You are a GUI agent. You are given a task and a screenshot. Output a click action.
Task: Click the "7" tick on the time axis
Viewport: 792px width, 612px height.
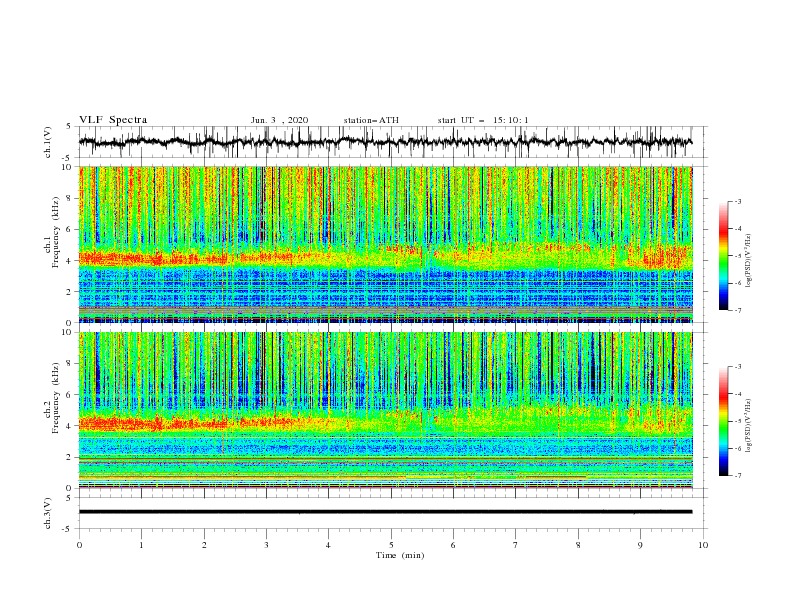[x=516, y=545]
